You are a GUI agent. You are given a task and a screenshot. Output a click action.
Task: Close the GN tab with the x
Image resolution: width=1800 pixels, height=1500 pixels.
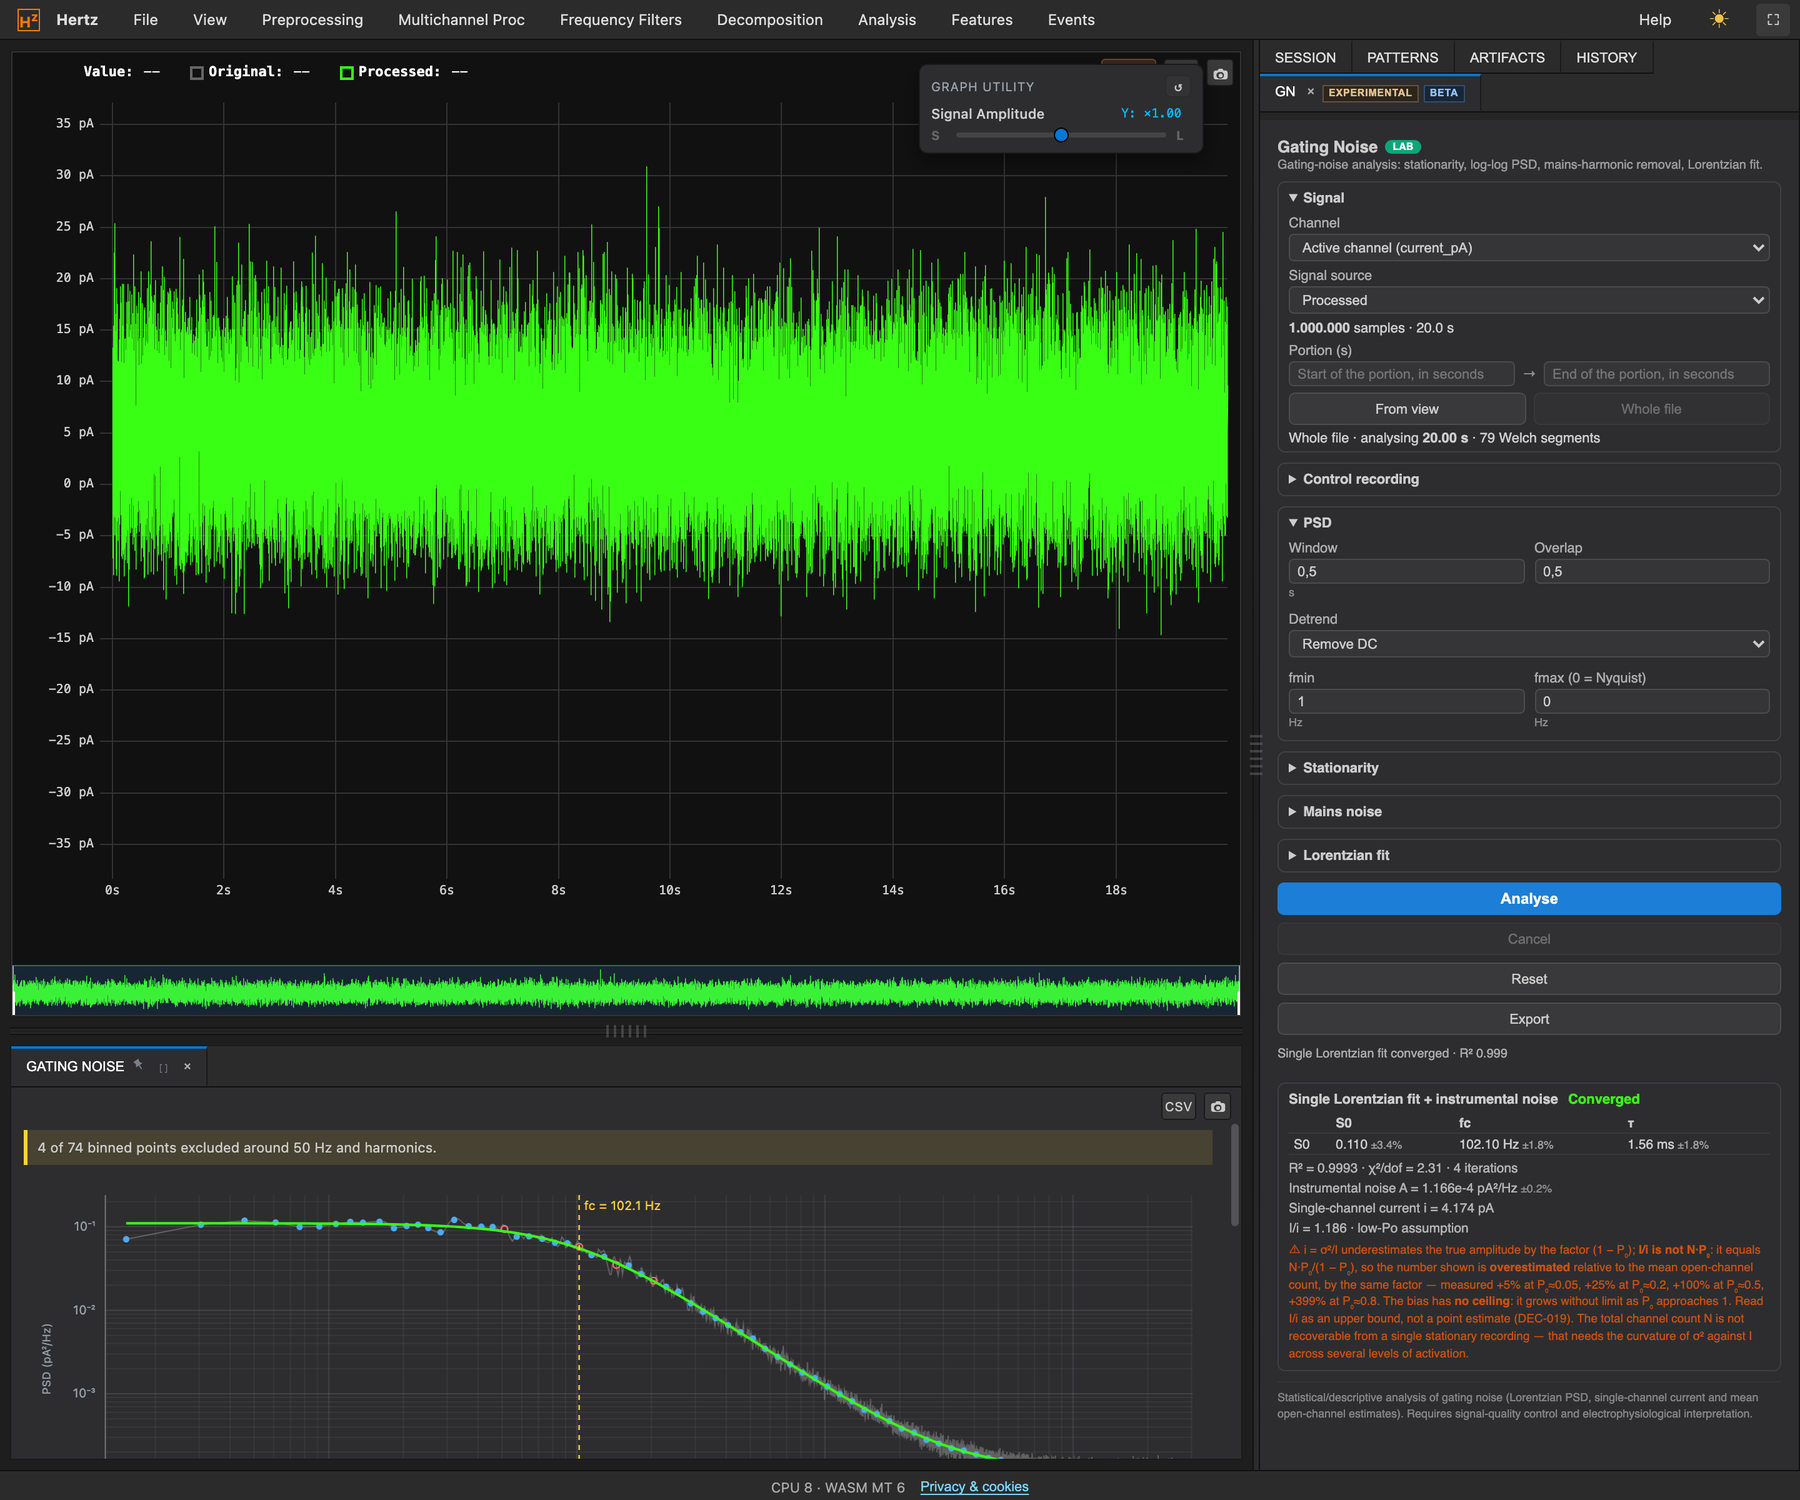1310,92
